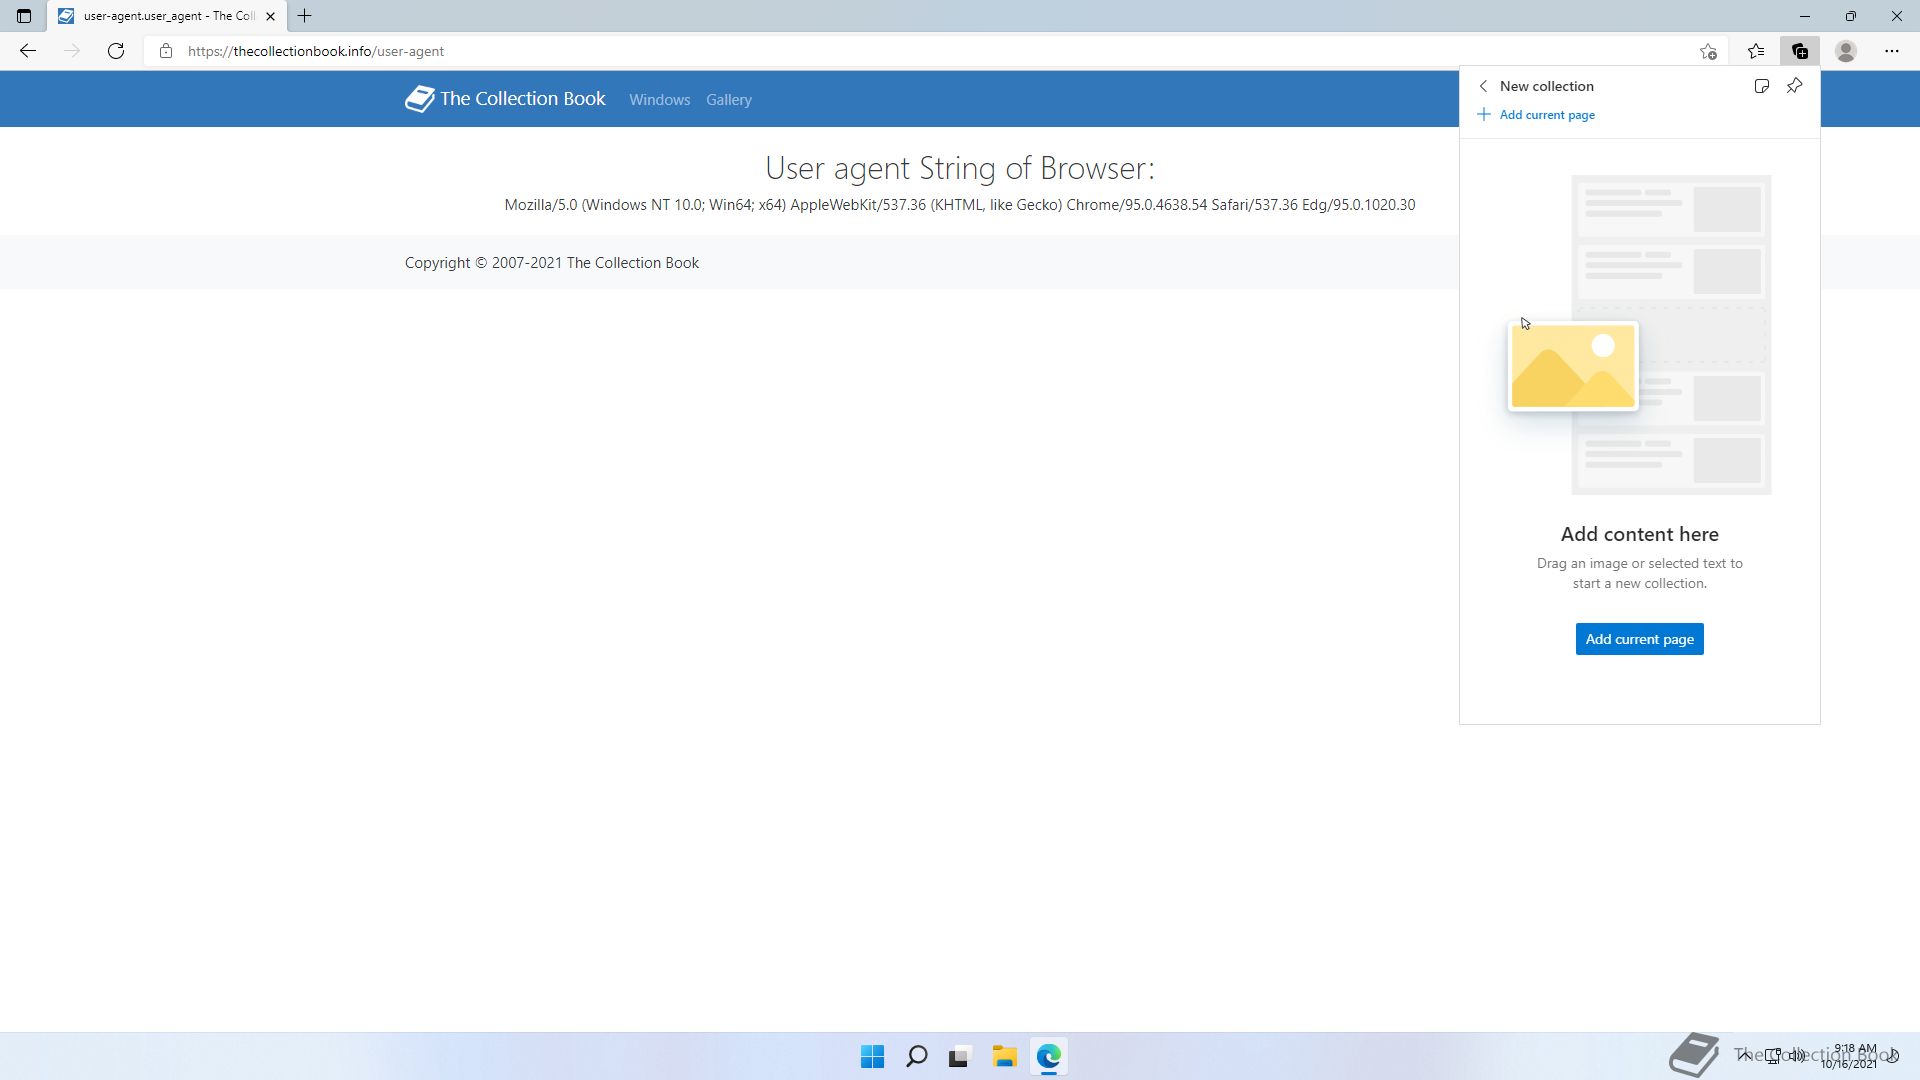Restore down the Edge window
1920x1080 pixels.
coord(1851,16)
